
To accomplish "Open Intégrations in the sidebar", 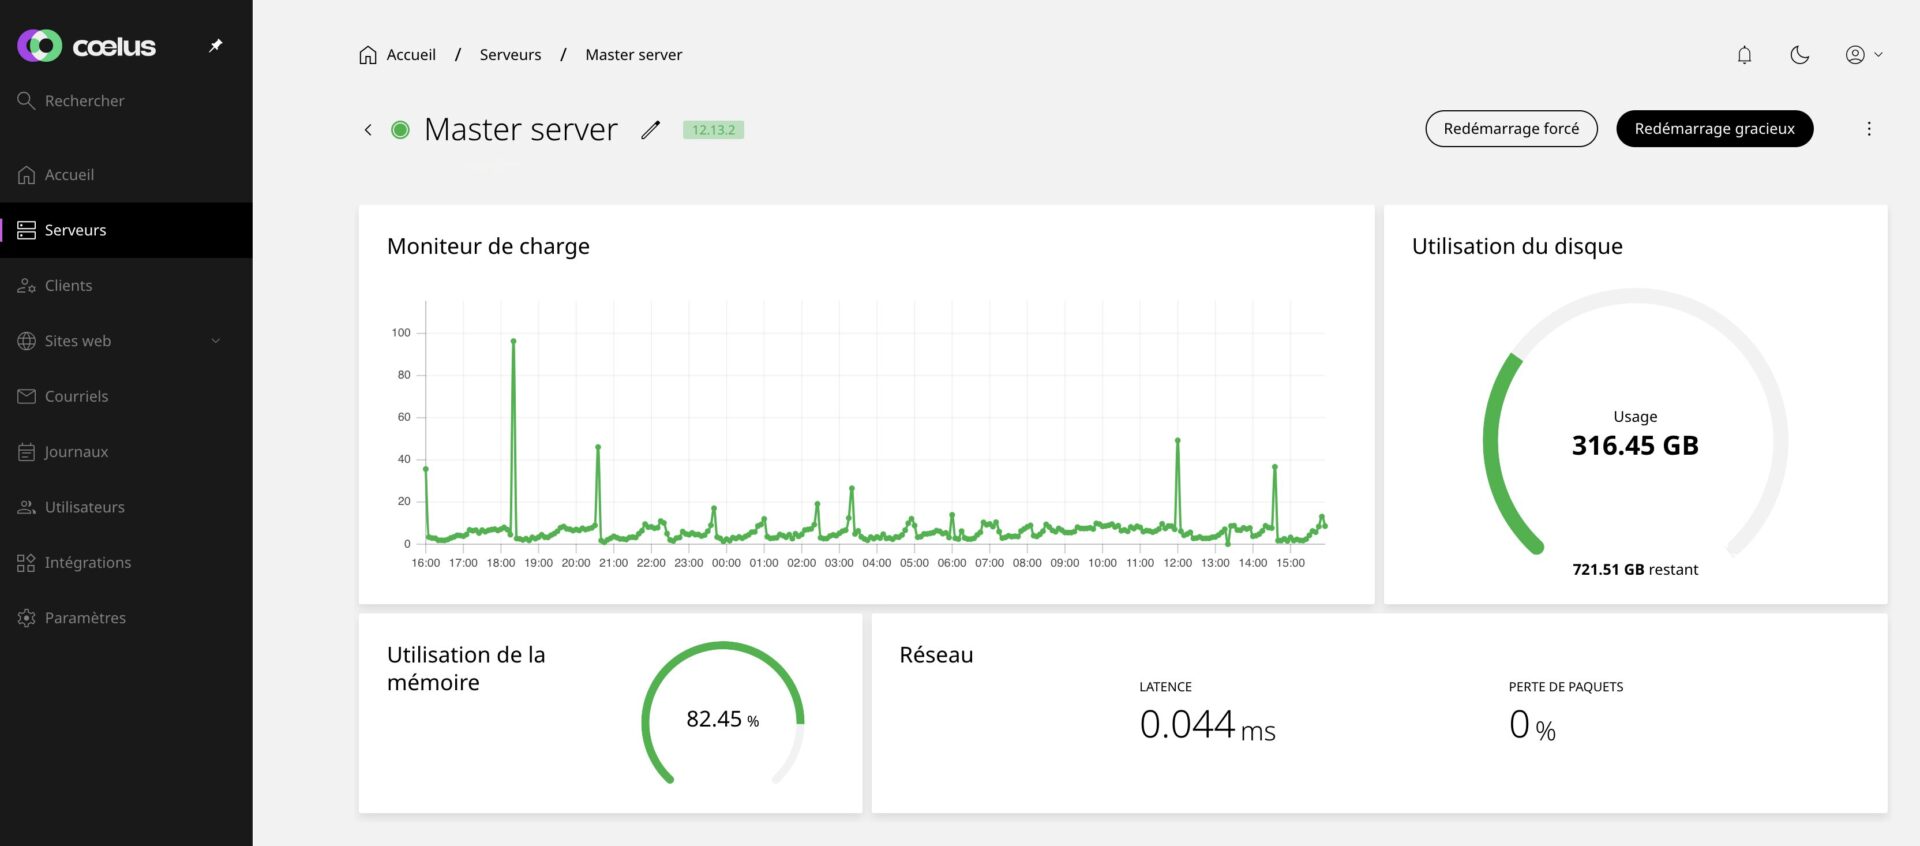I will 126,563.
